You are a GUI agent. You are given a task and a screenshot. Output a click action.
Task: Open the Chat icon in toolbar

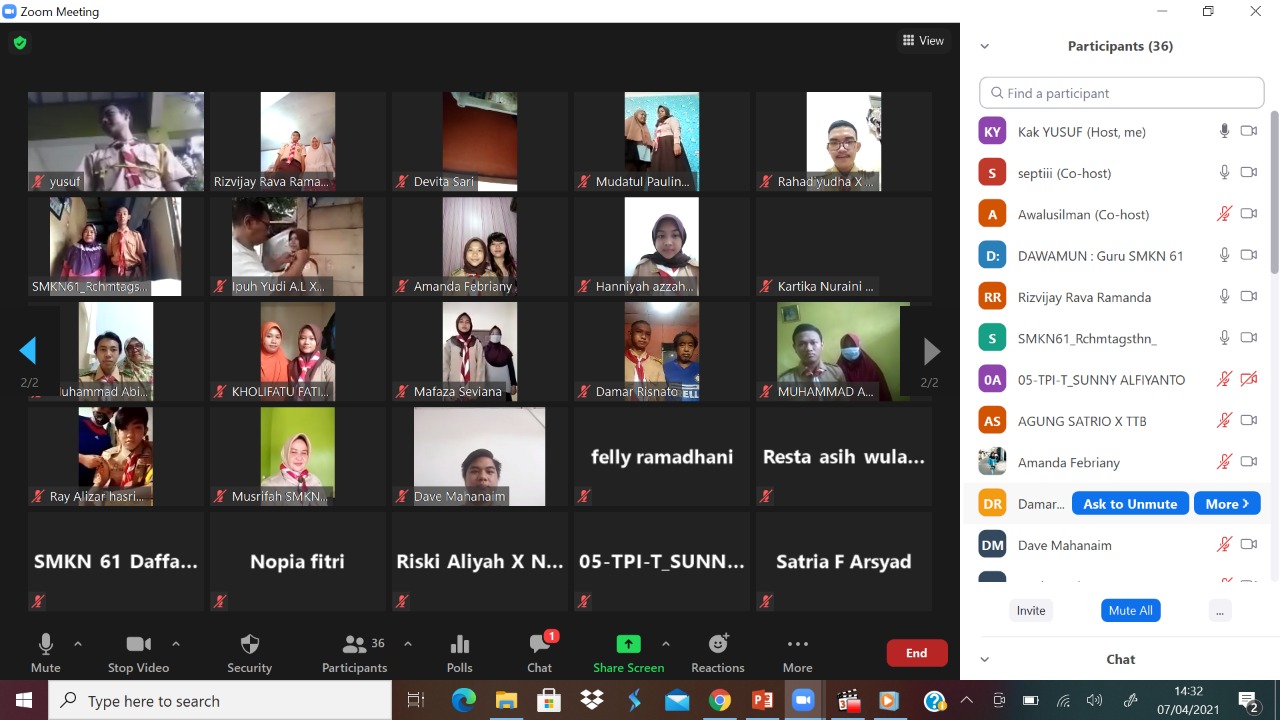pos(540,645)
